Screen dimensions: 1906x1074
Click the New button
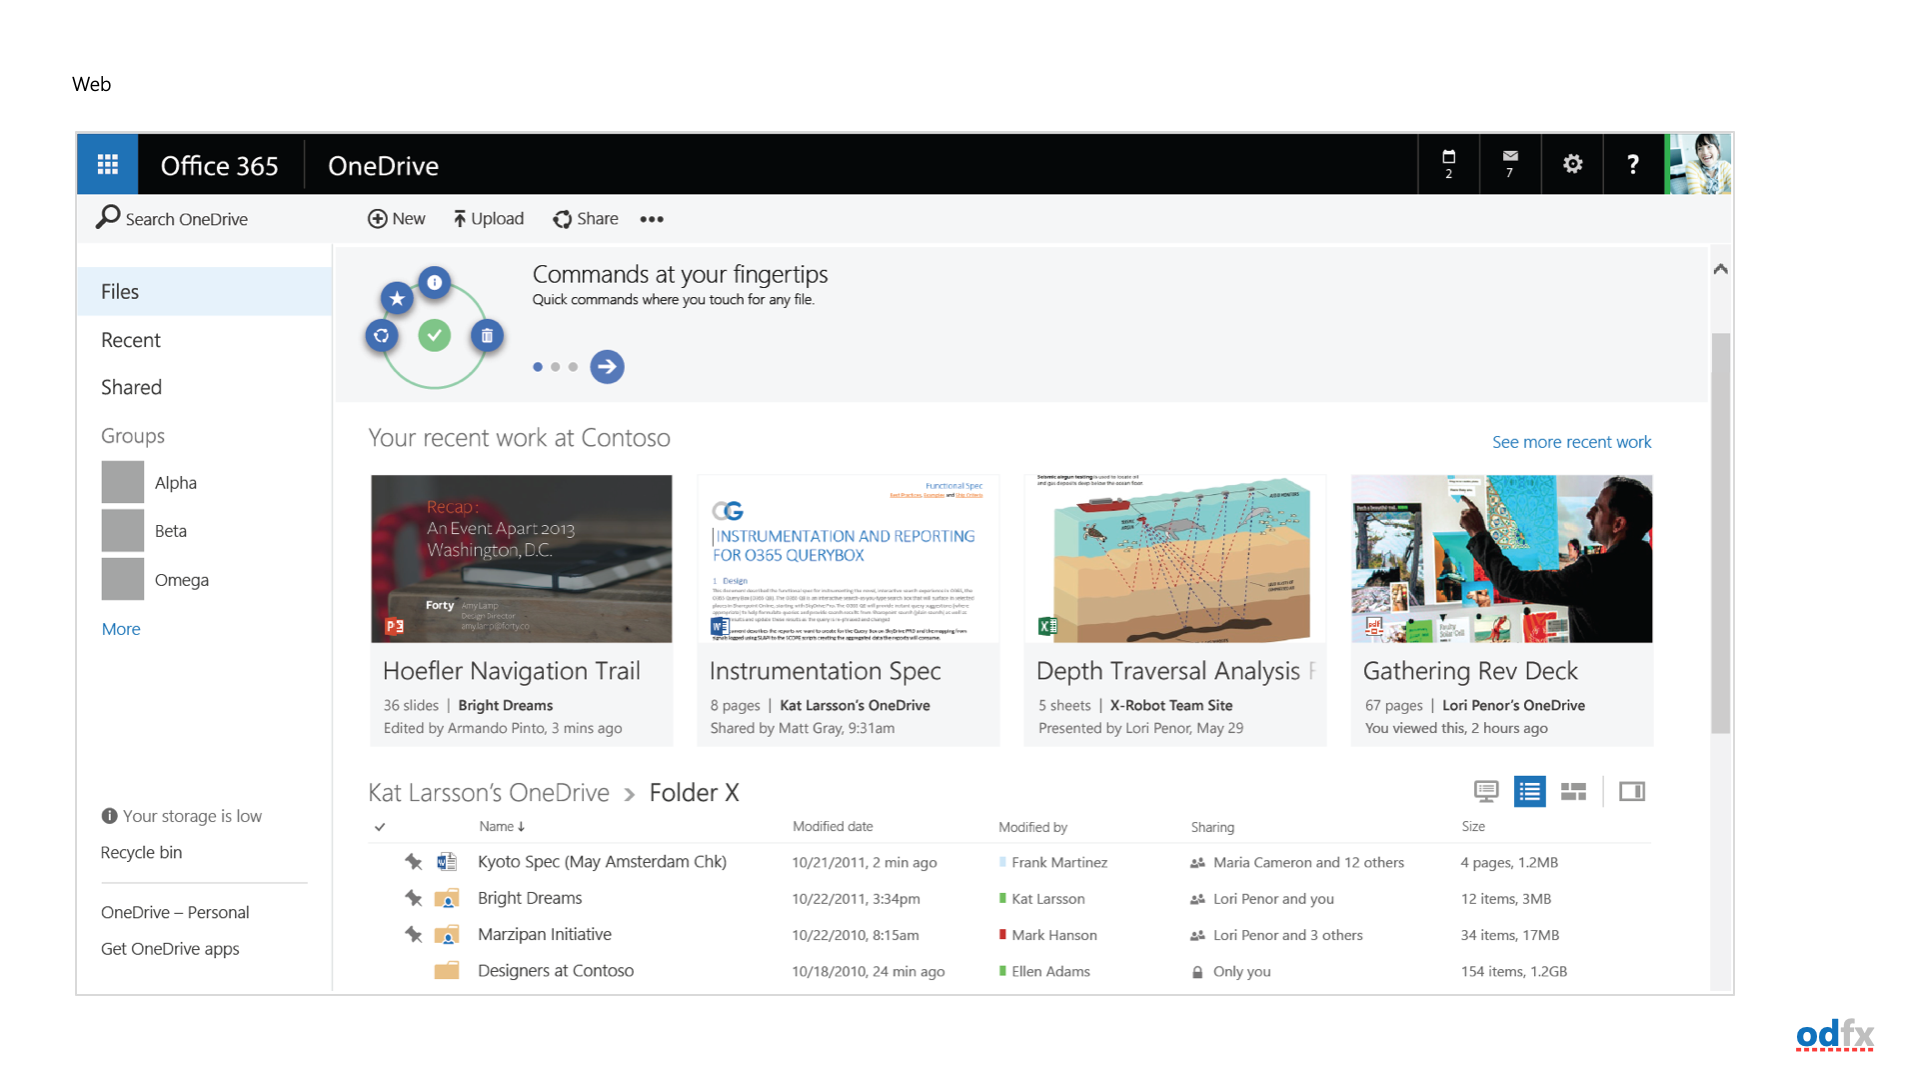tap(396, 218)
